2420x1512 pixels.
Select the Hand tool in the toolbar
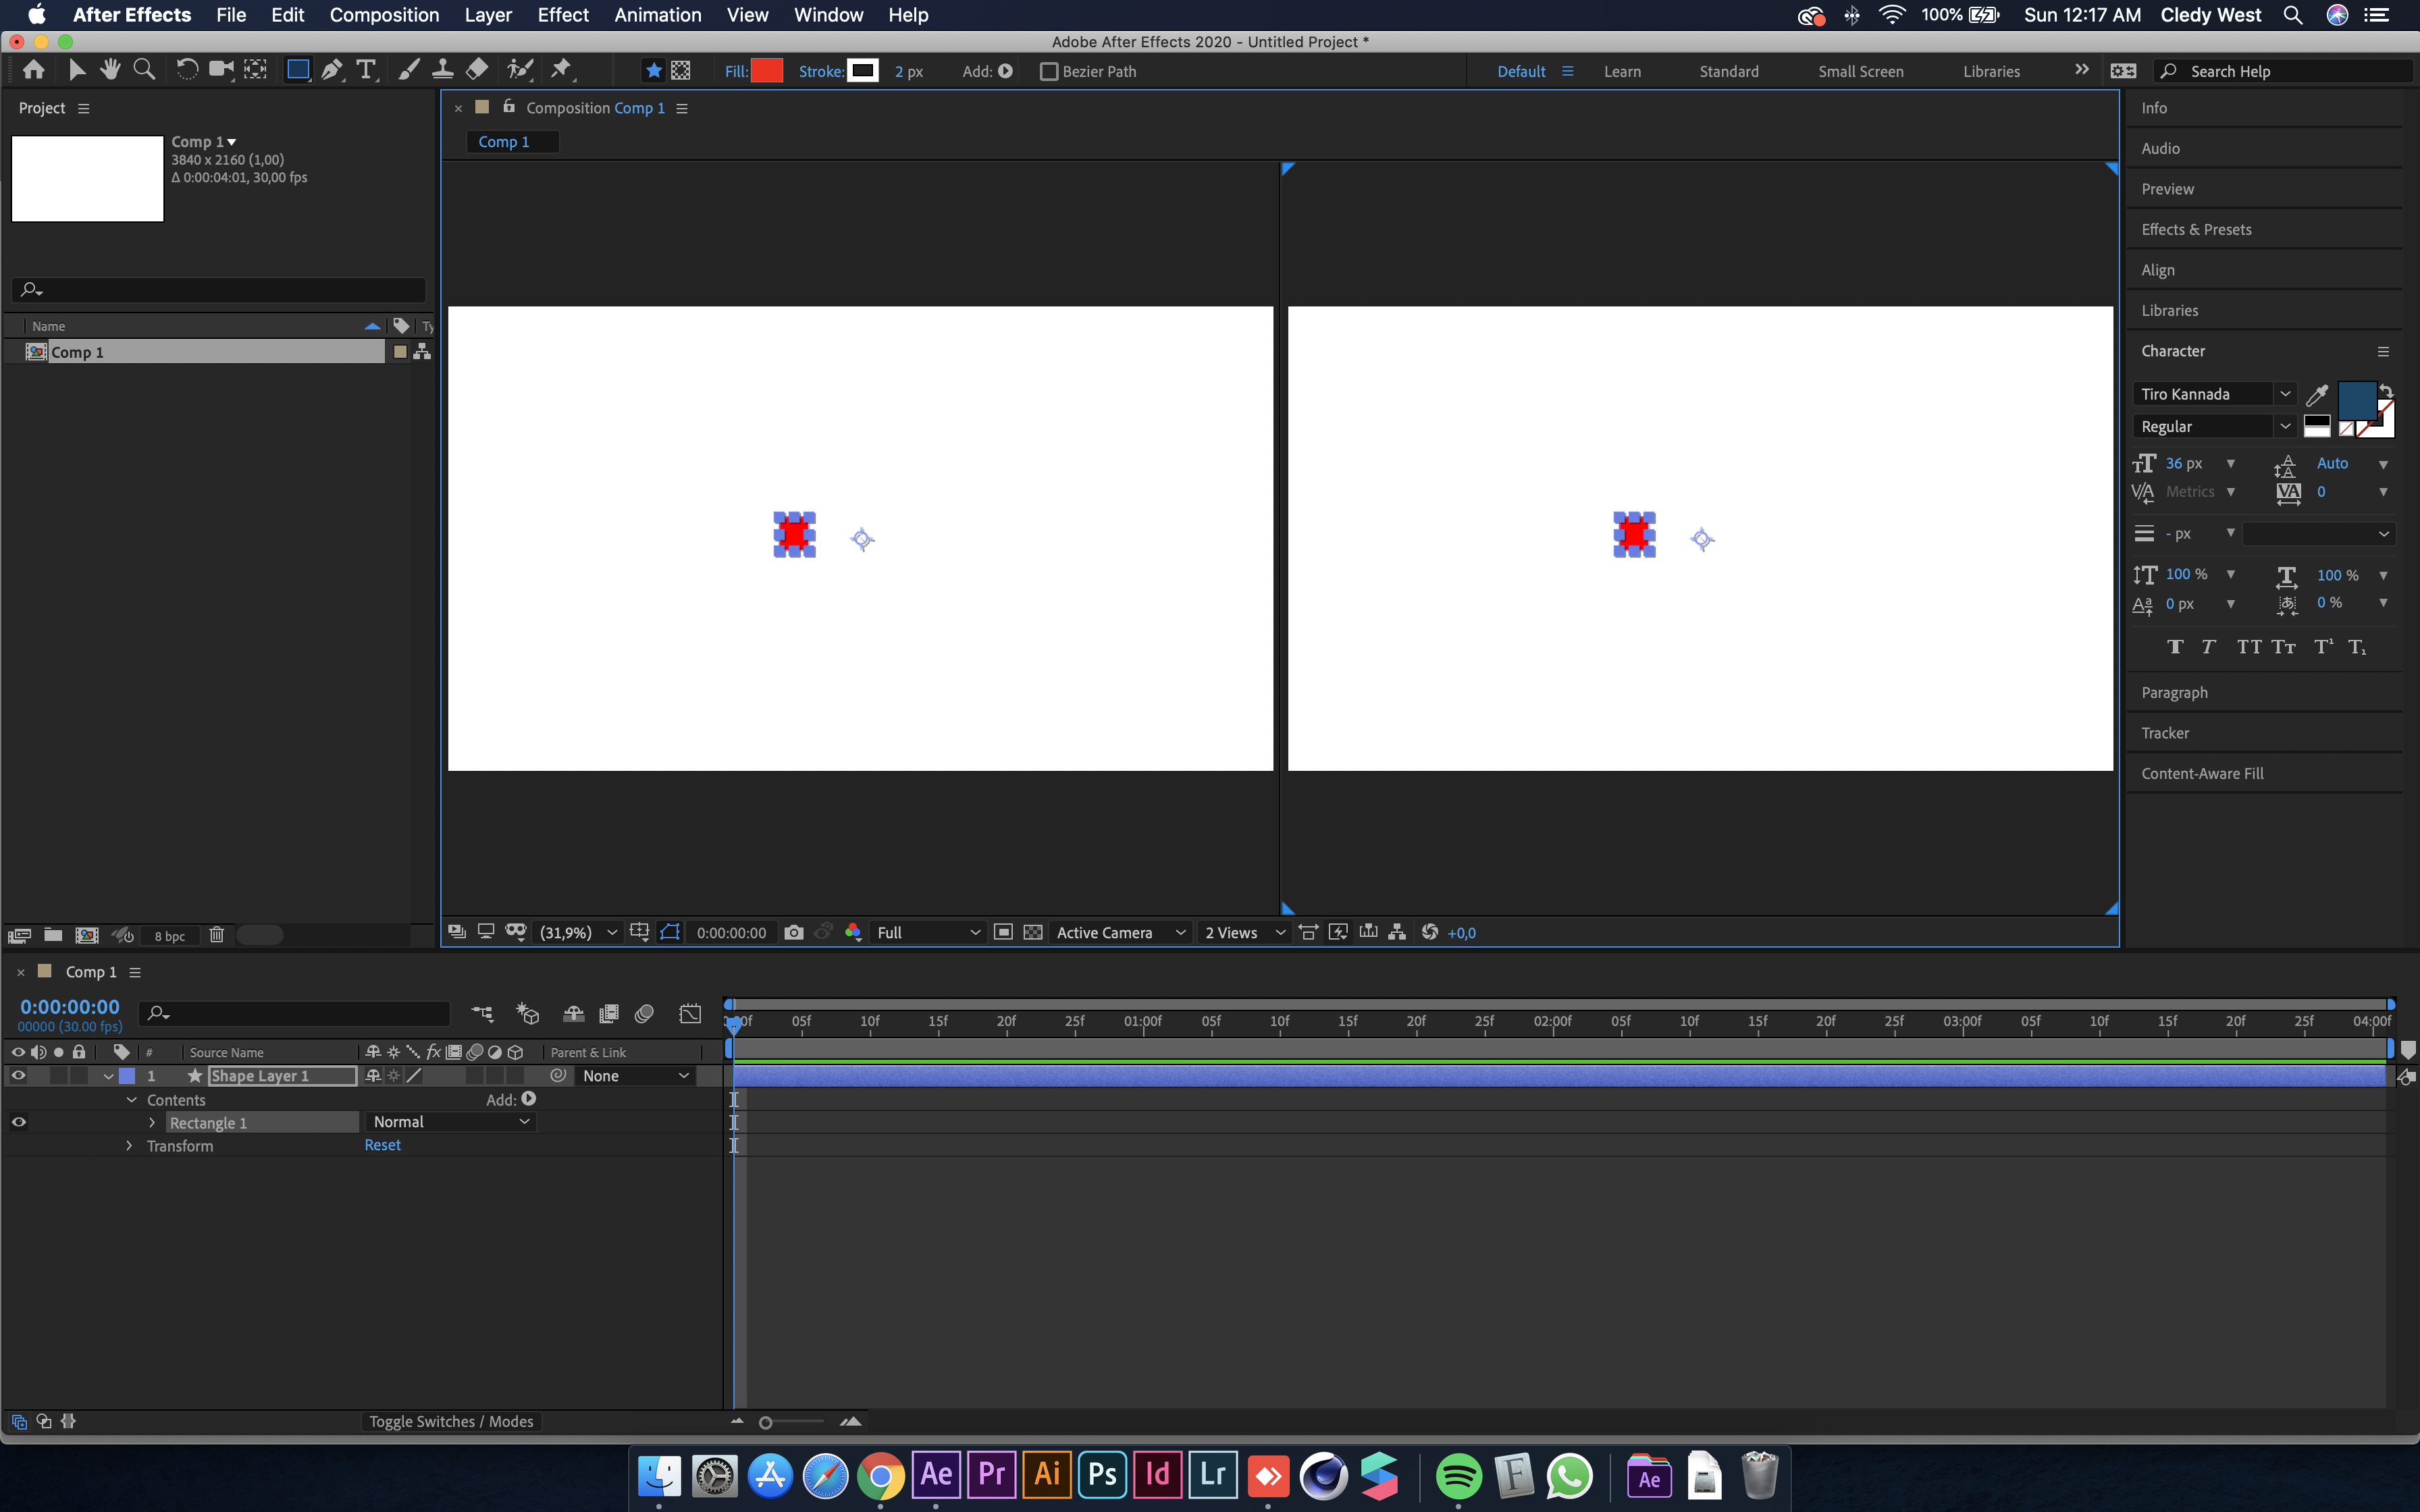click(x=110, y=69)
